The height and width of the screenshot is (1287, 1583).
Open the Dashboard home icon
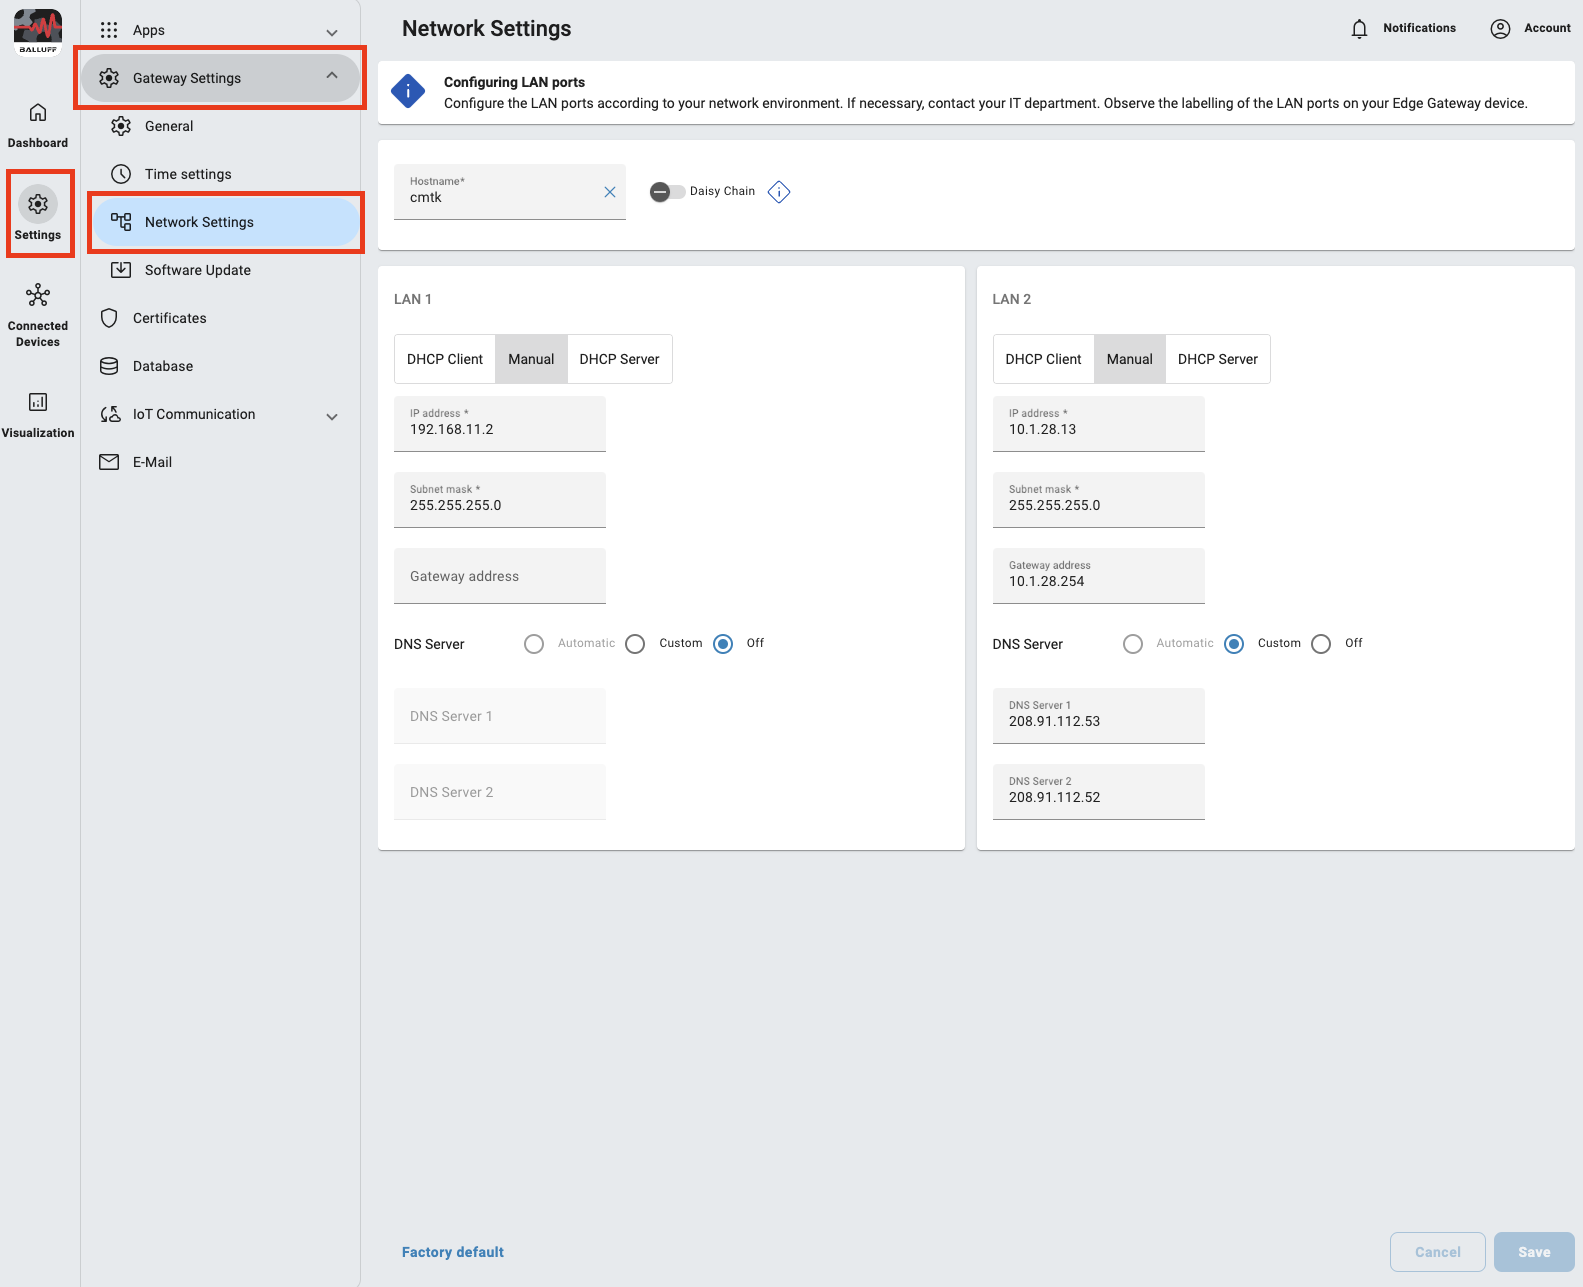(x=38, y=113)
